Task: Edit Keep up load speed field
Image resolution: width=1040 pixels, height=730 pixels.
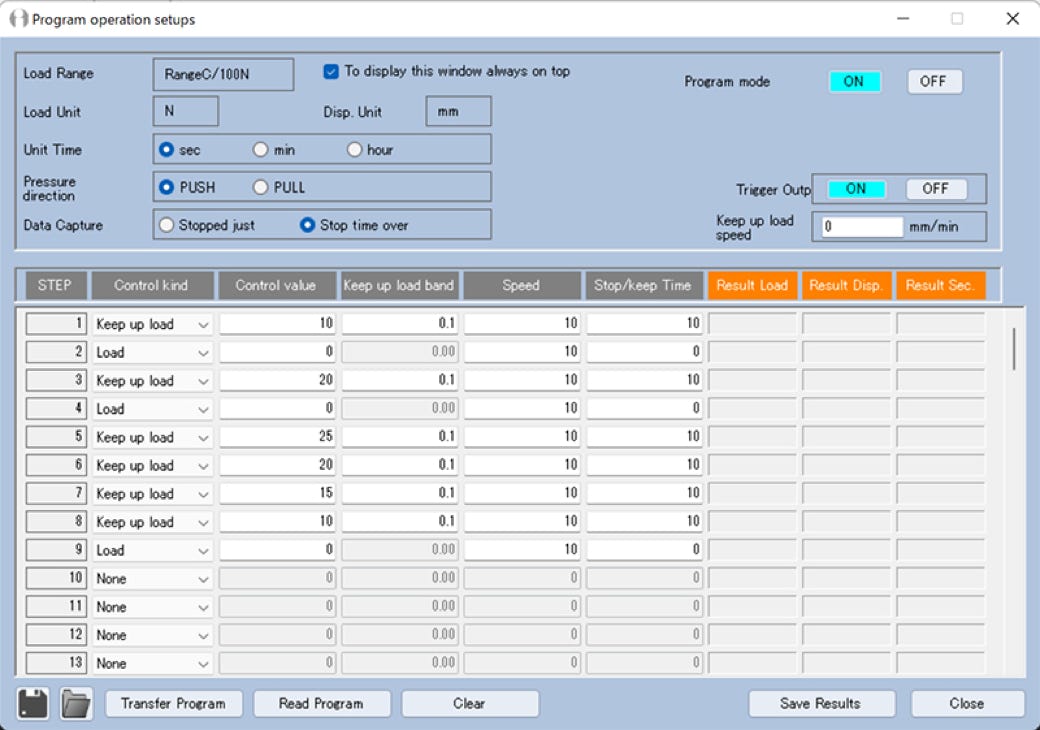Action: click(x=862, y=227)
